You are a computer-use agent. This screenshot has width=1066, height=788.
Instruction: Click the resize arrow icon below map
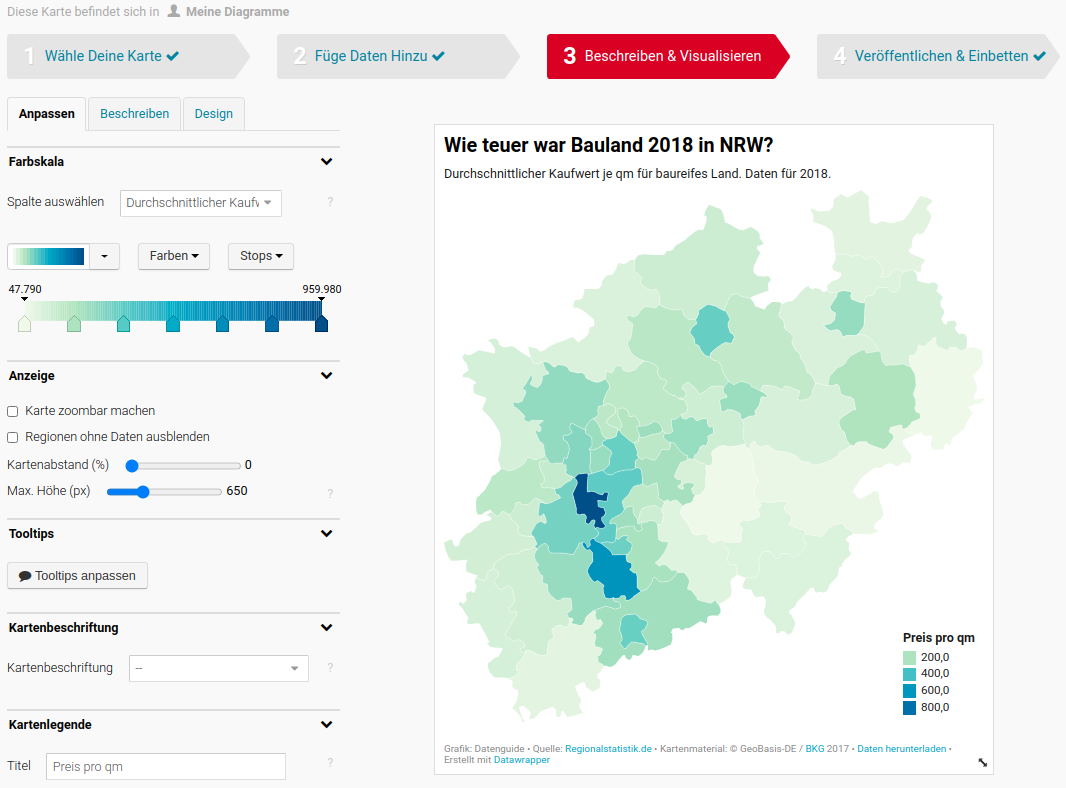[x=982, y=762]
